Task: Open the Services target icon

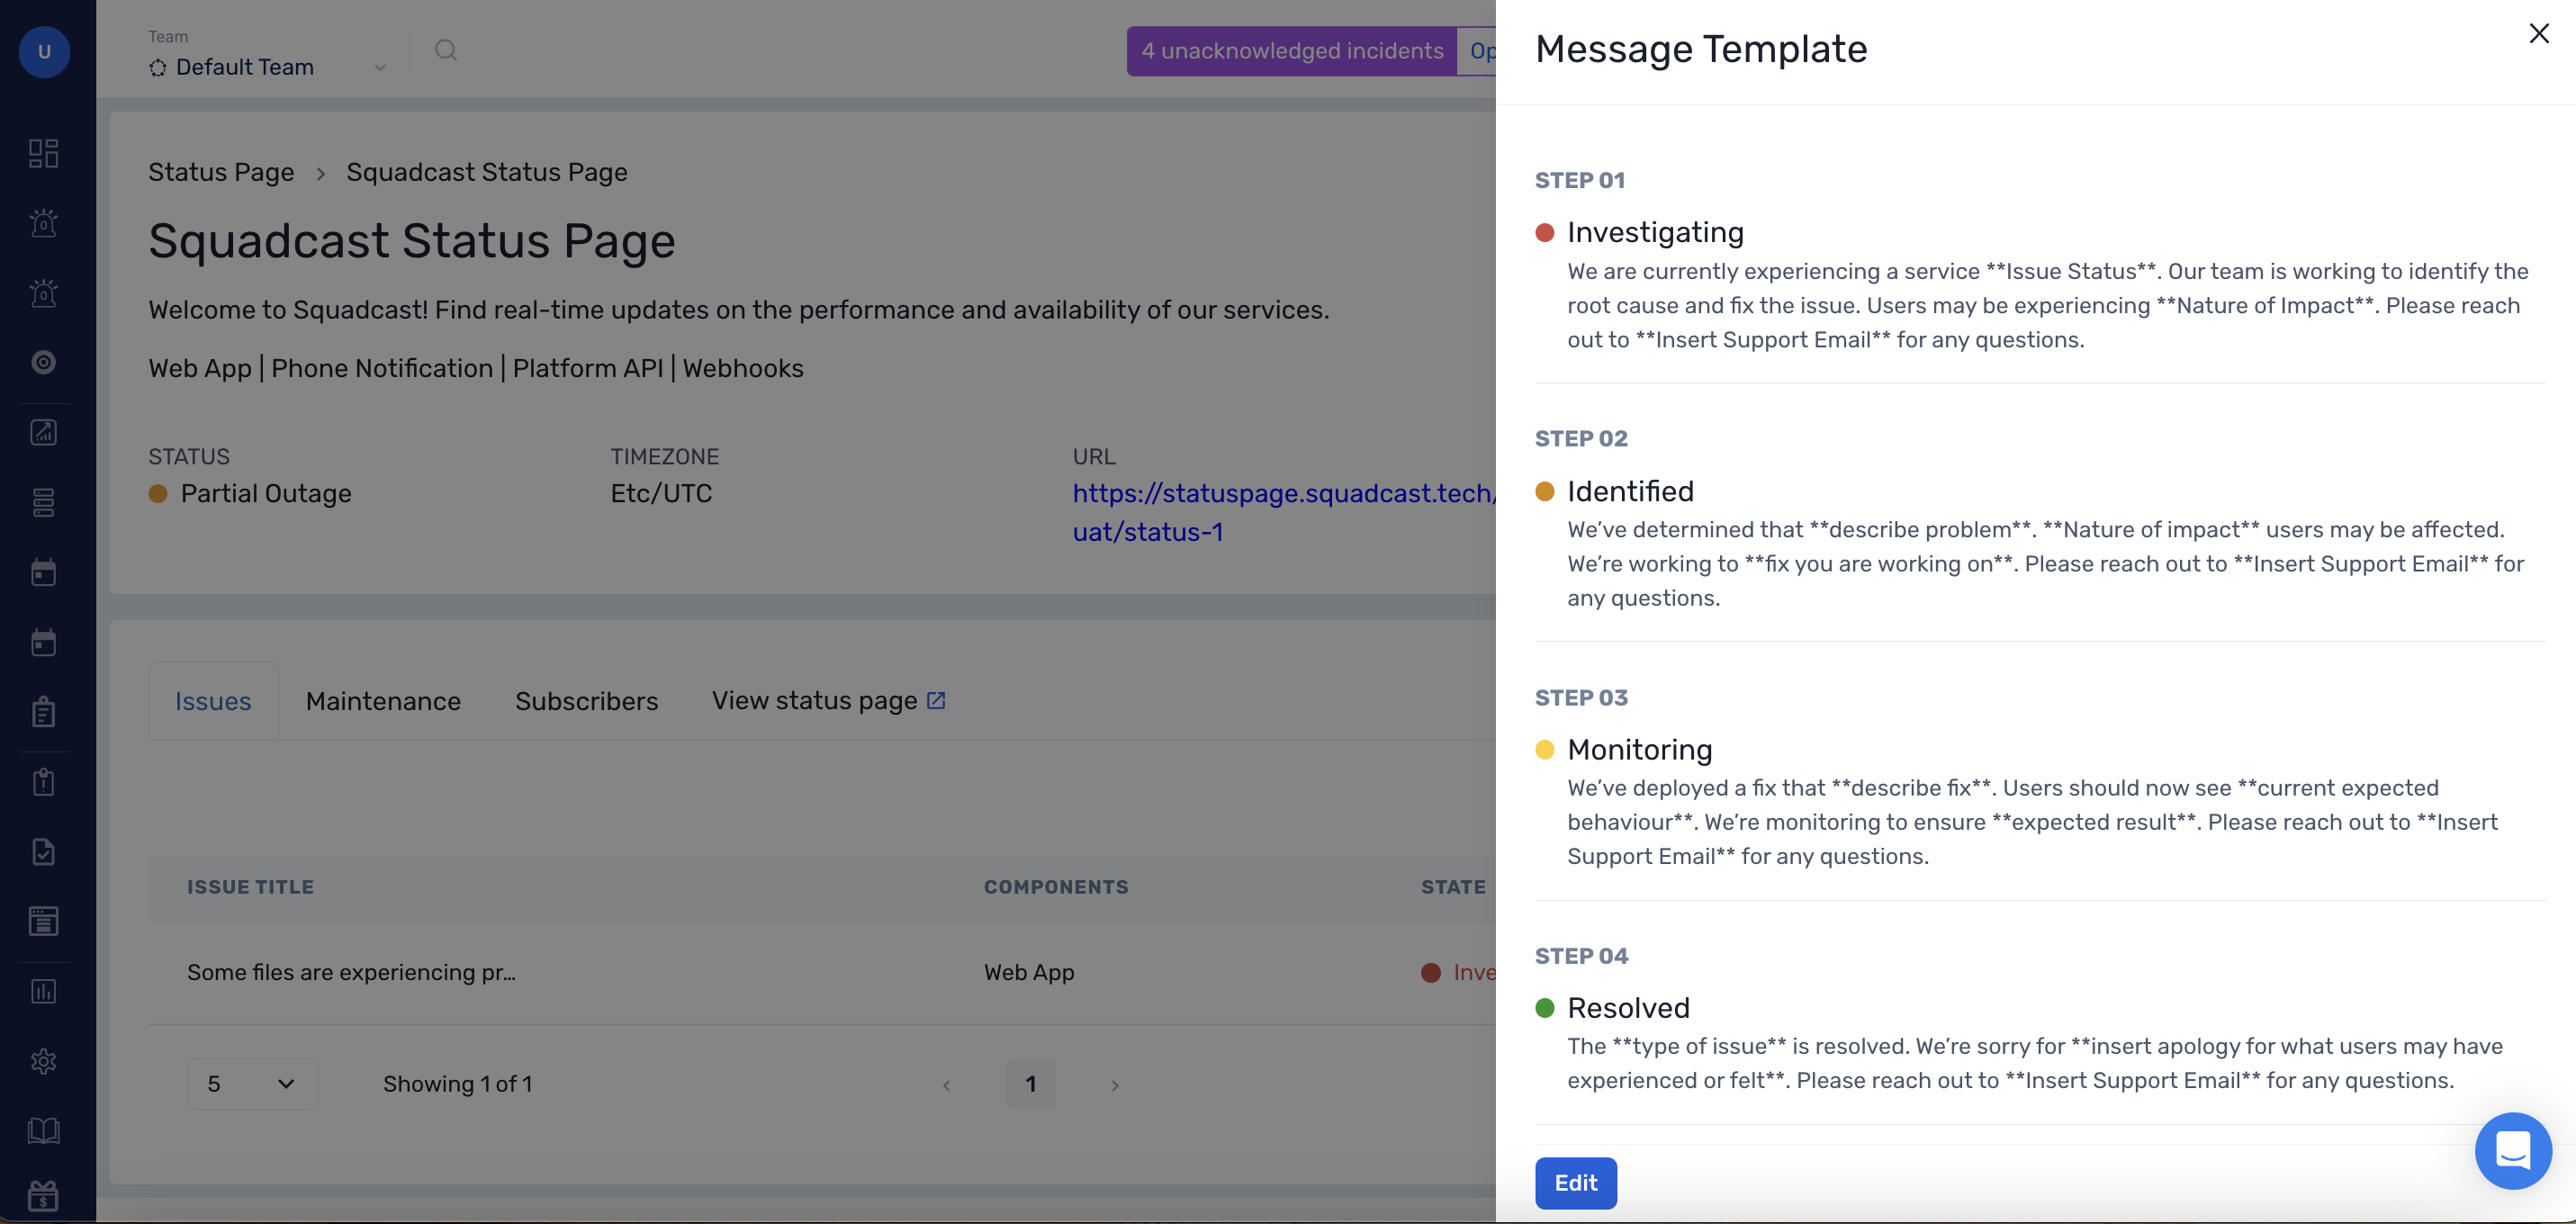Action: tap(43, 362)
